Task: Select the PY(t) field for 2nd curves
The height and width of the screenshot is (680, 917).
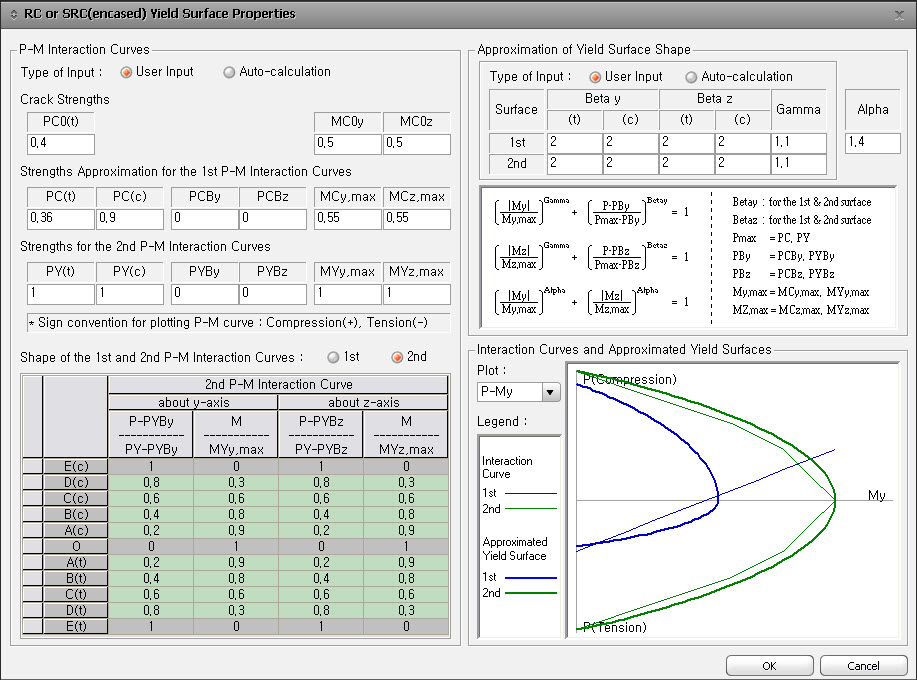Action: click(61, 294)
